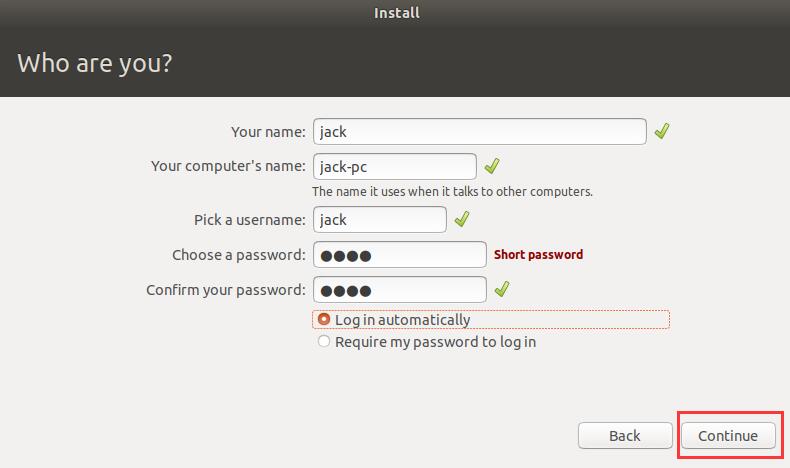Click the Confirm your password label
The height and width of the screenshot is (468, 790).
[225, 290]
